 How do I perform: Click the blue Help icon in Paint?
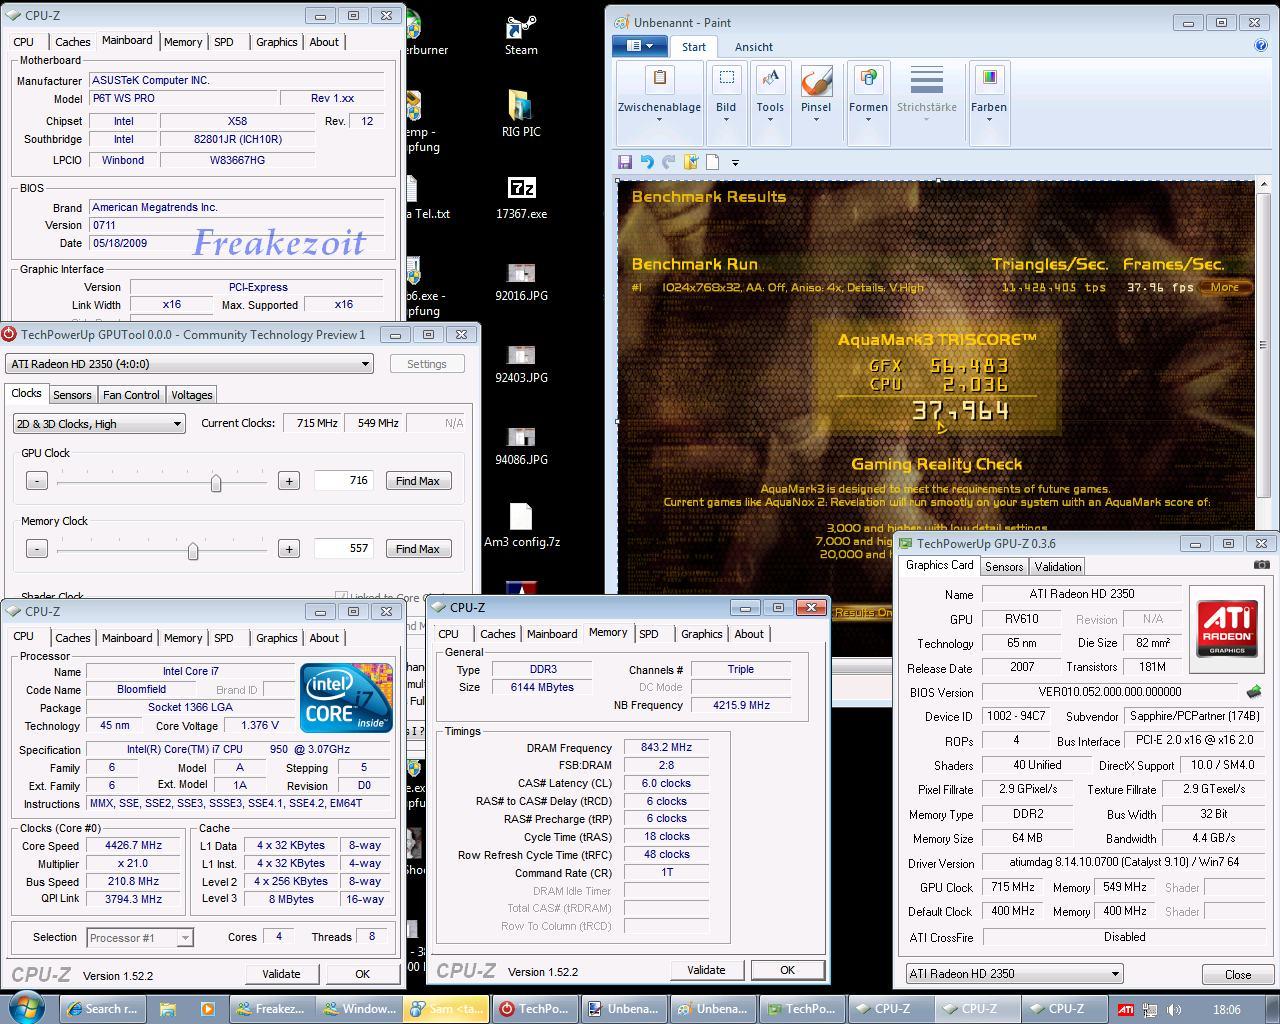coord(1260,45)
